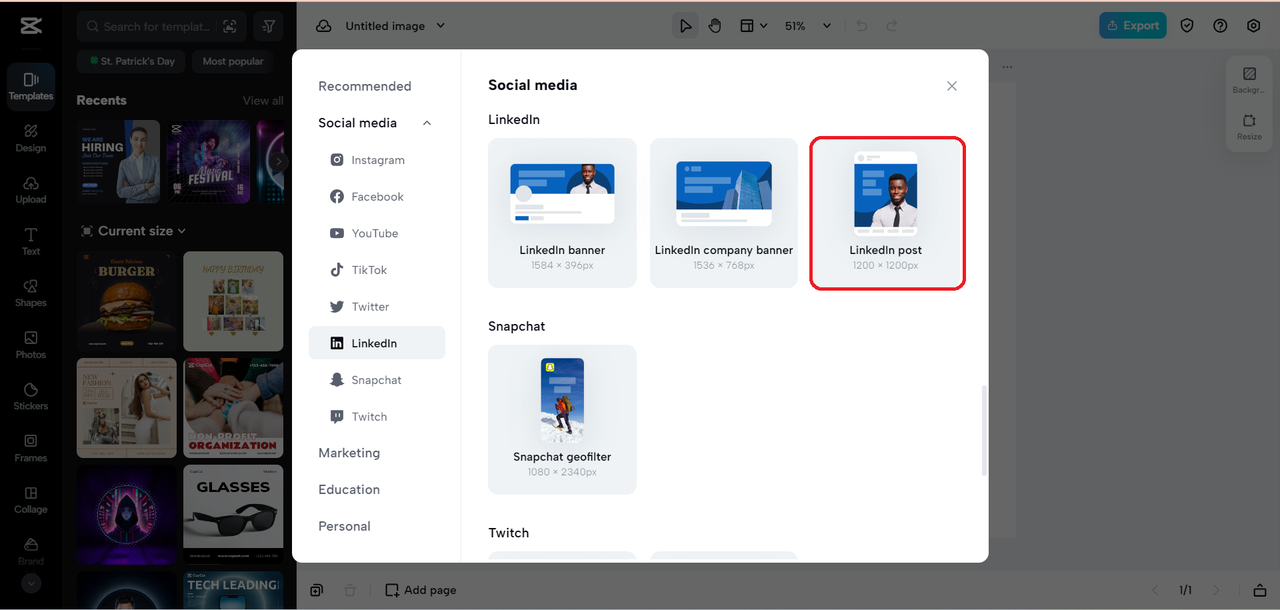1280x610 pixels.
Task: Switch to the Marketing category
Action: pos(348,452)
